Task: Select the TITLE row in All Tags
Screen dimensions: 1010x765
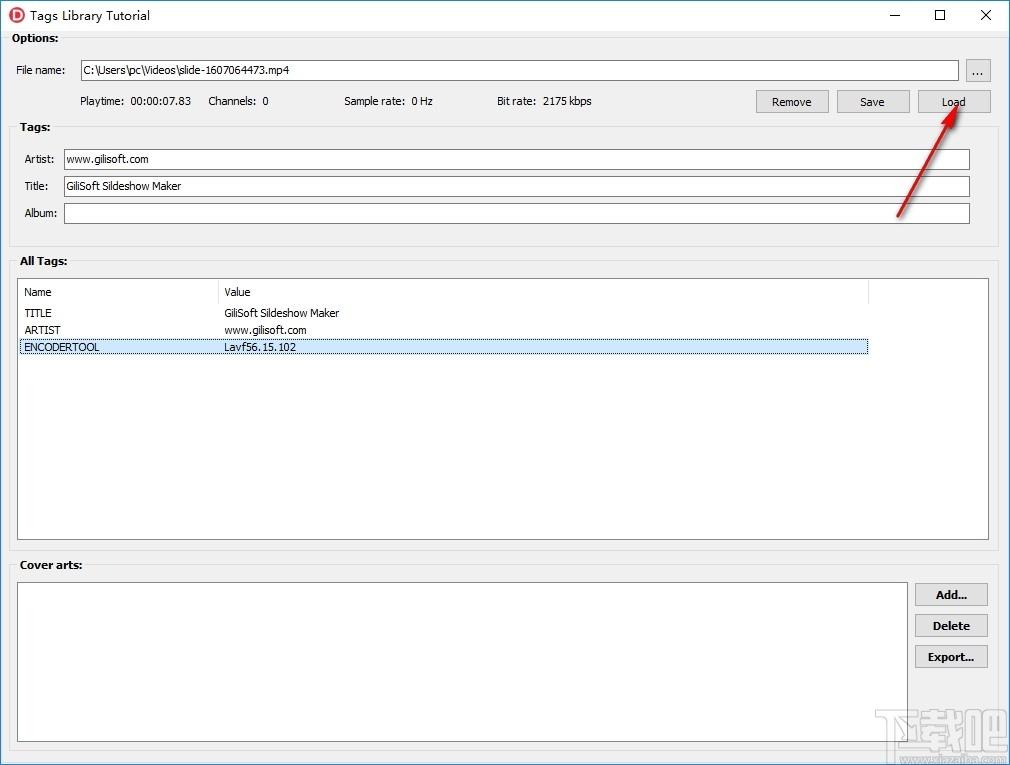Action: pos(444,313)
